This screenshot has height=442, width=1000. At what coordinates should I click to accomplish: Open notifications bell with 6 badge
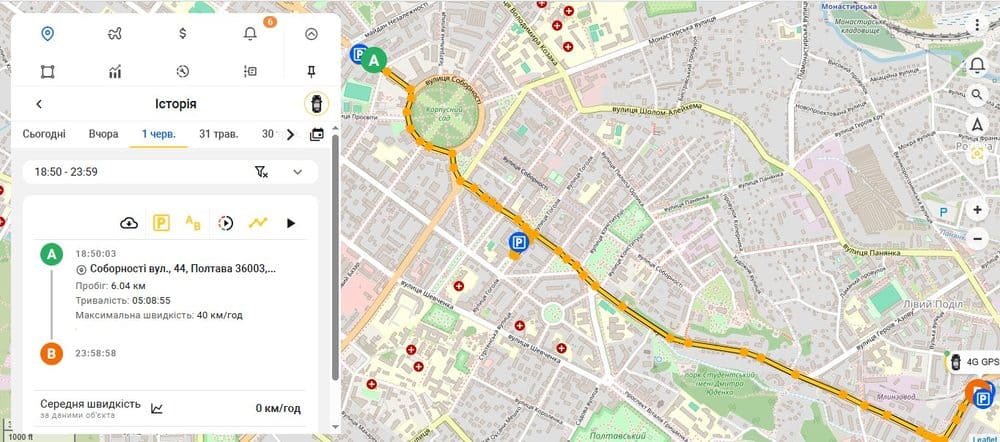(x=251, y=34)
